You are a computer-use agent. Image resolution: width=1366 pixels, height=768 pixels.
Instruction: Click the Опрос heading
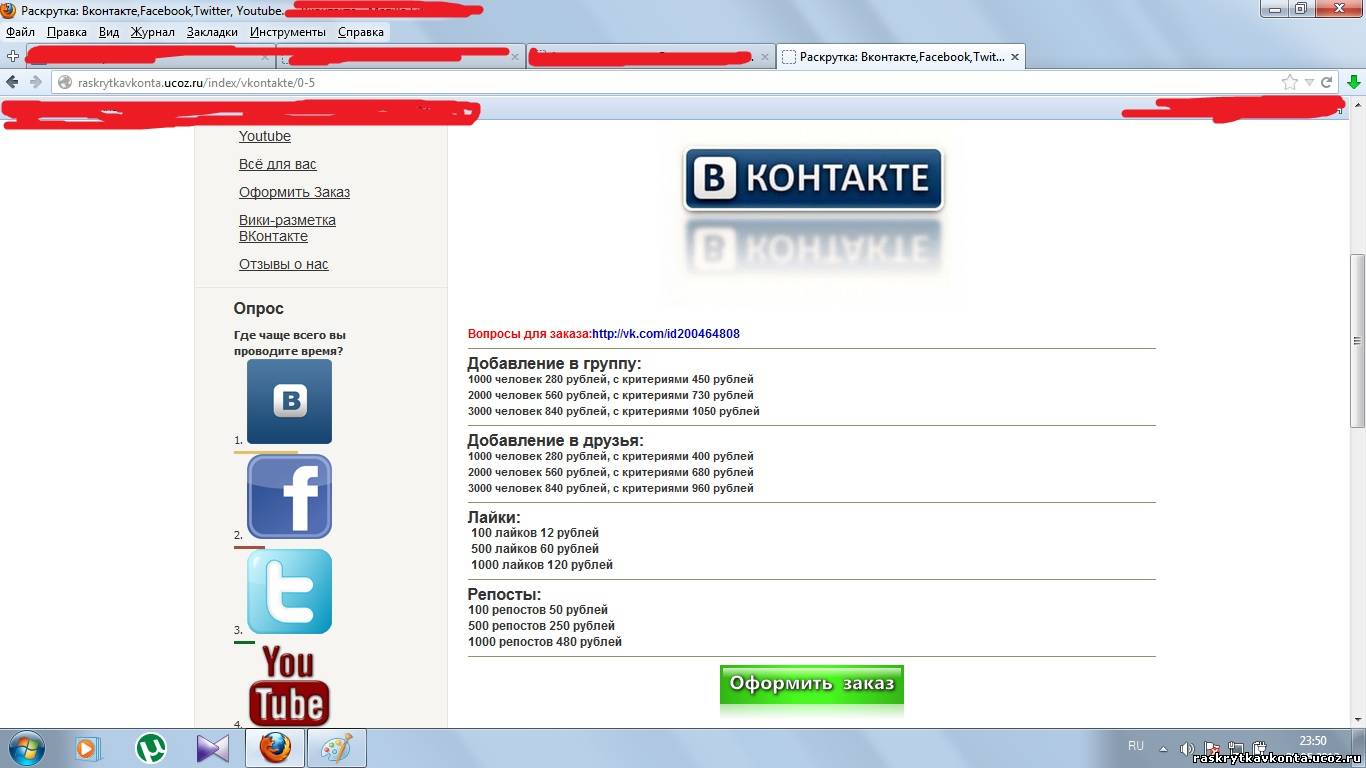259,309
